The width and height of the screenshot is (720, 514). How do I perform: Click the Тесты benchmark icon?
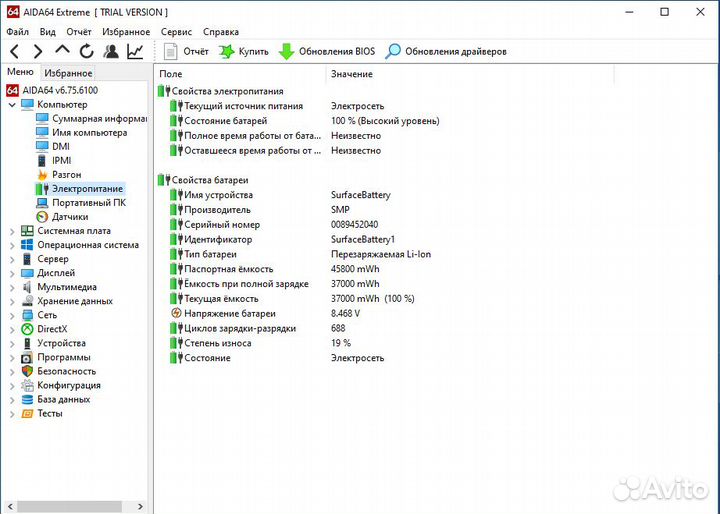coord(27,413)
